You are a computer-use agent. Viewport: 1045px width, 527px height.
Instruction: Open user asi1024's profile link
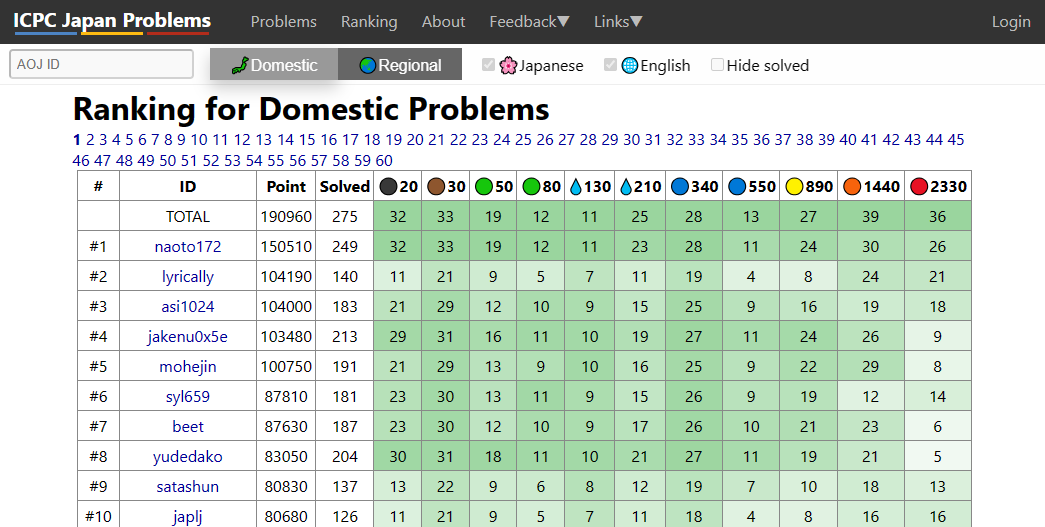click(x=188, y=306)
